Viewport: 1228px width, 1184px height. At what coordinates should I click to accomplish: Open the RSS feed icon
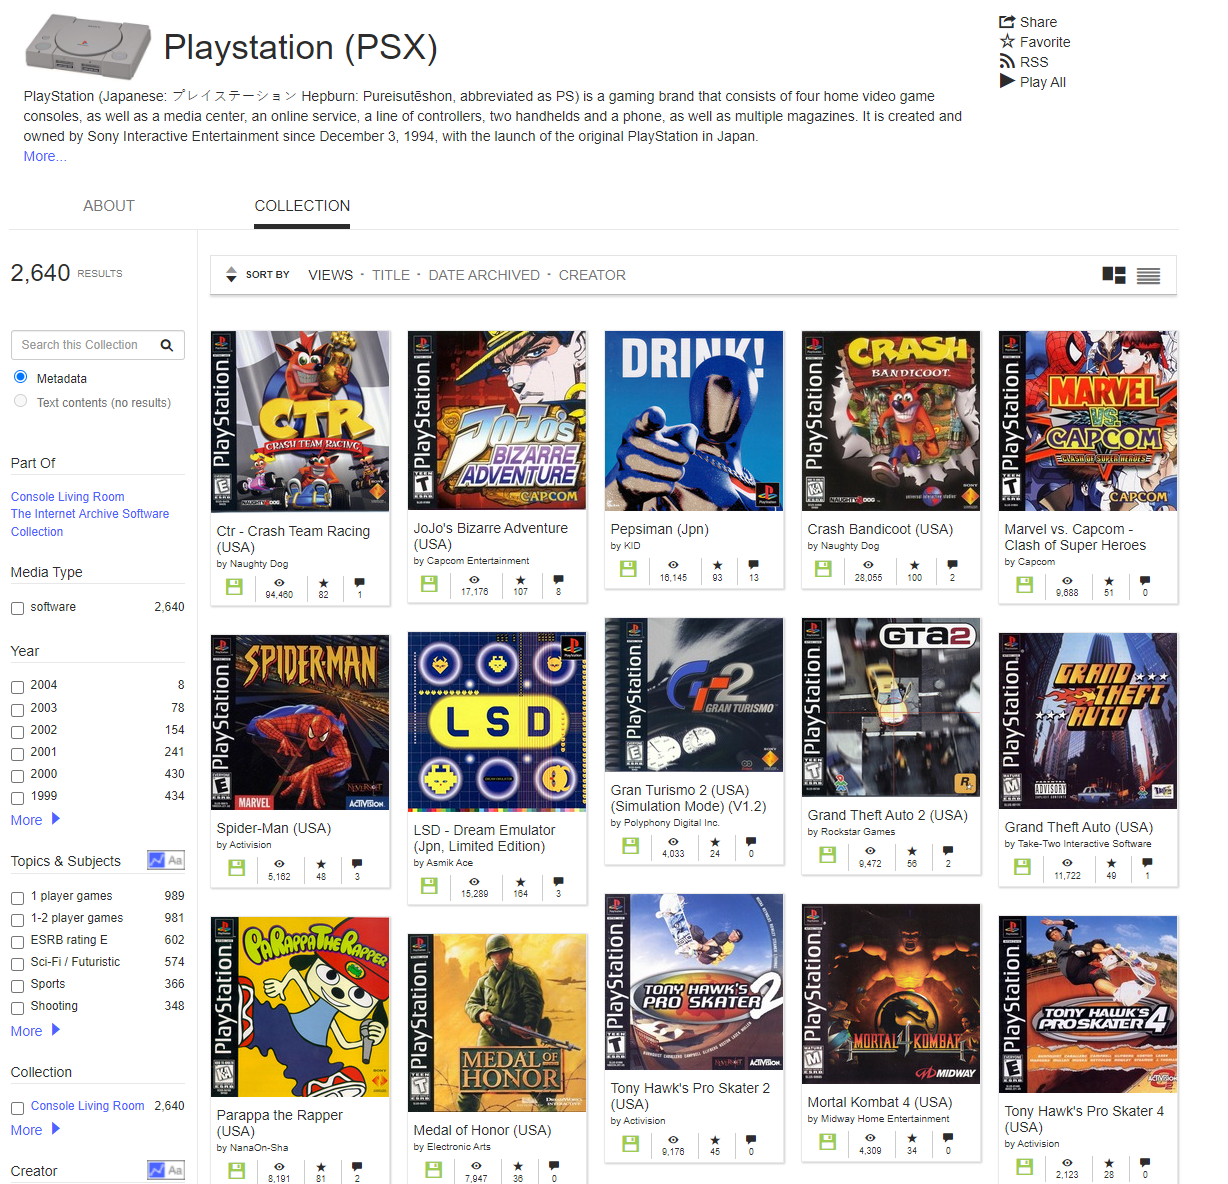click(1007, 62)
